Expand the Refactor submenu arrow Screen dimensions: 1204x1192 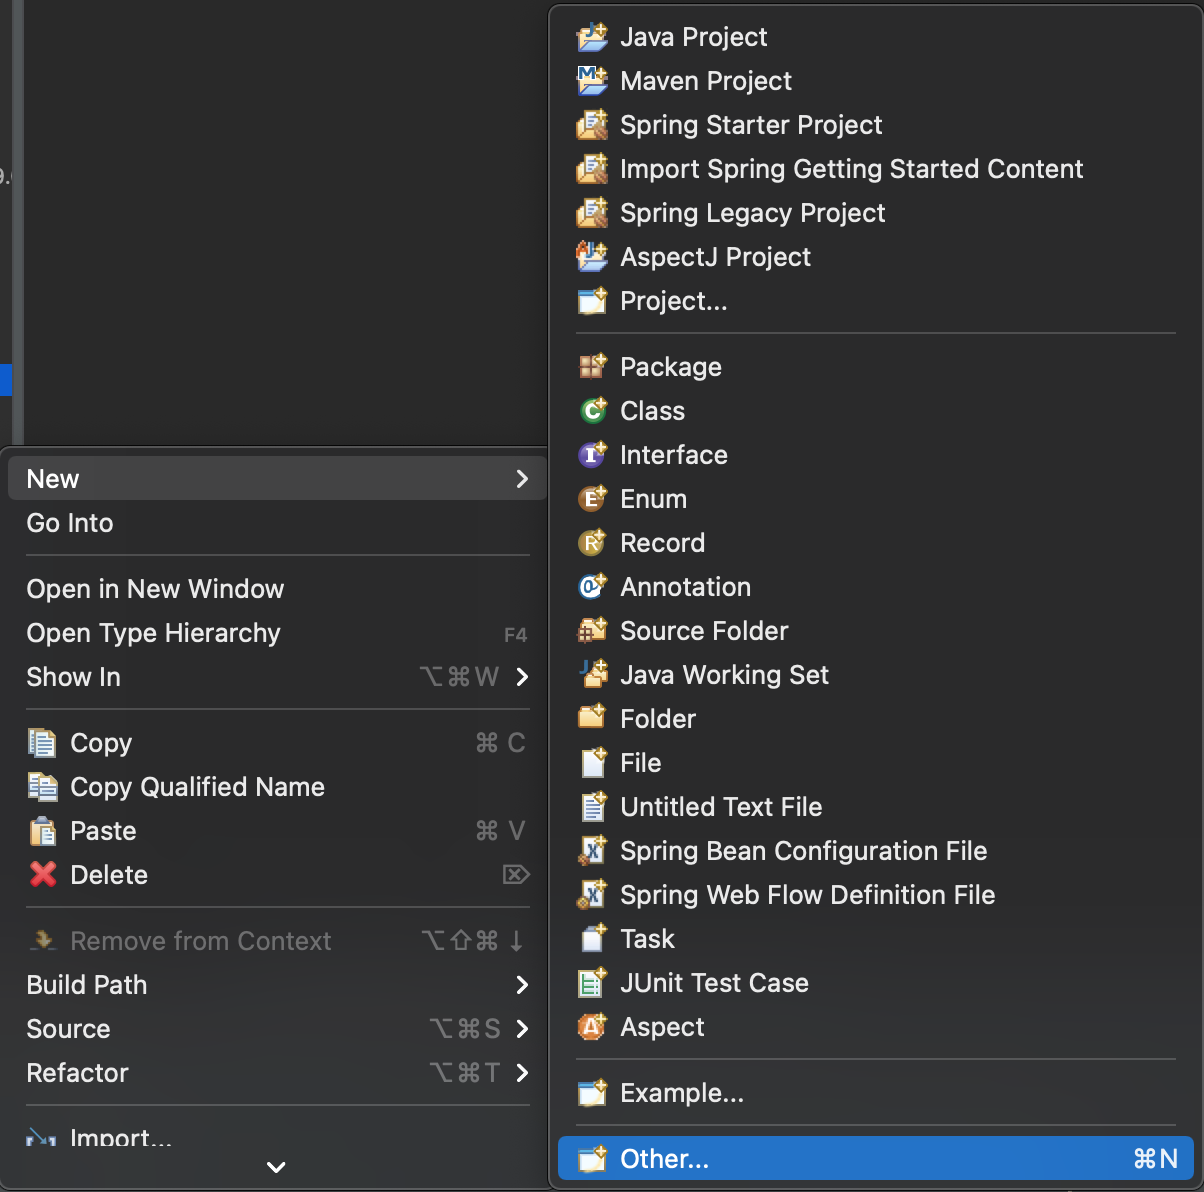tap(521, 1073)
